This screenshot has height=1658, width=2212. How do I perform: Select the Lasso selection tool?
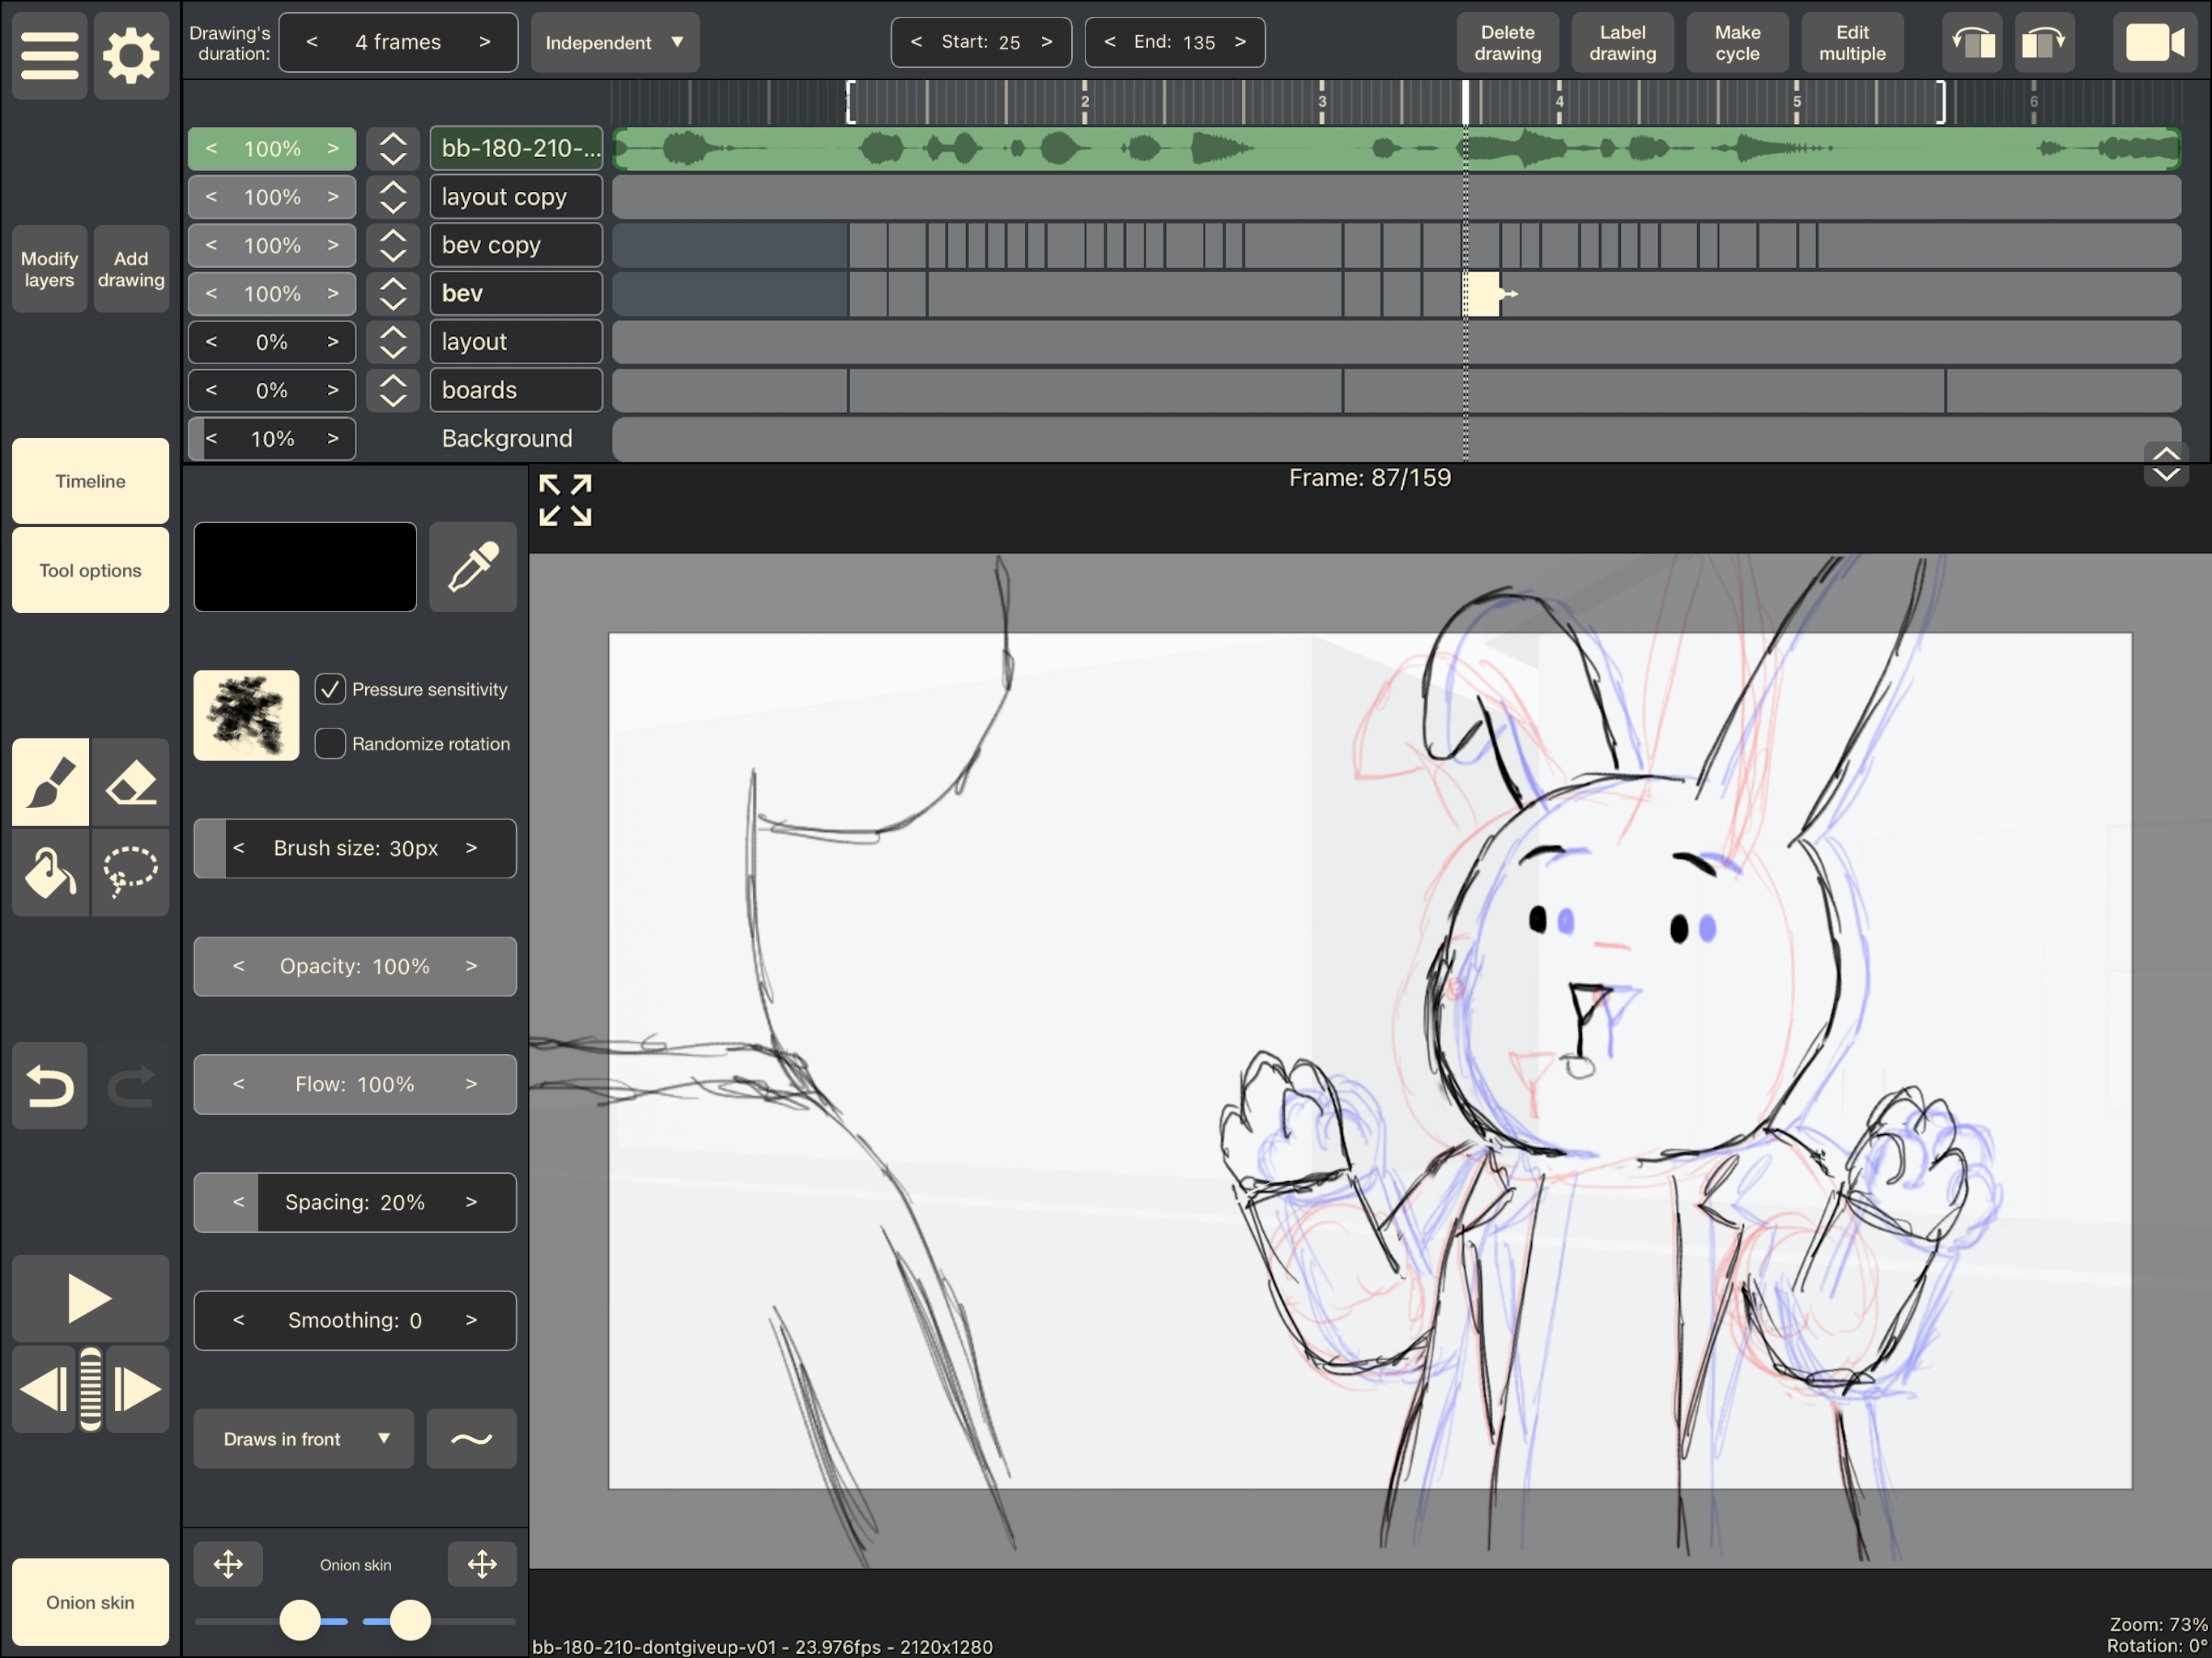pyautogui.click(x=131, y=873)
